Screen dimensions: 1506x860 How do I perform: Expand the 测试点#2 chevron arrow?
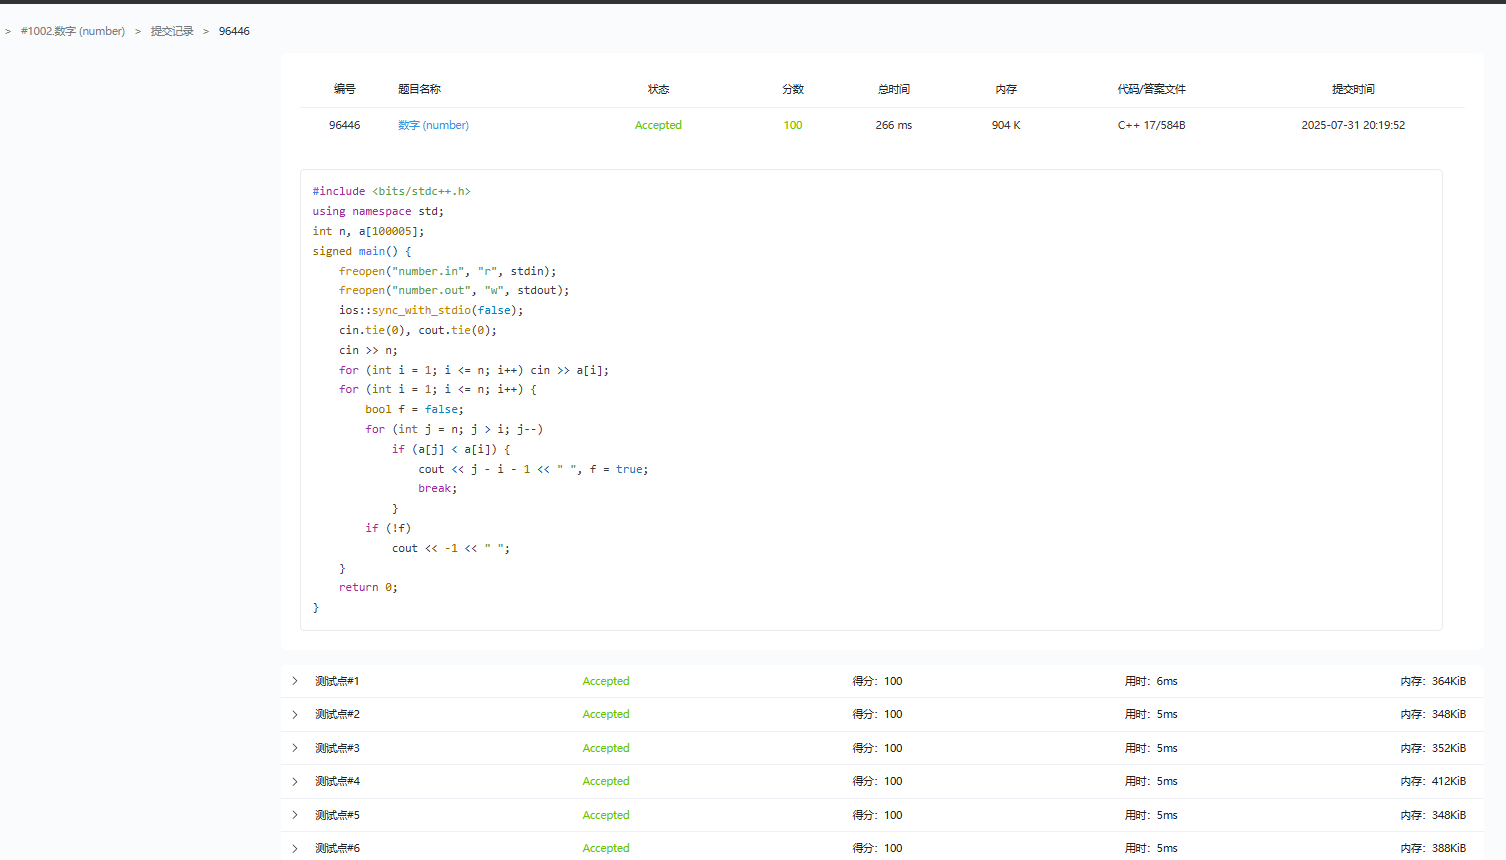coord(295,714)
